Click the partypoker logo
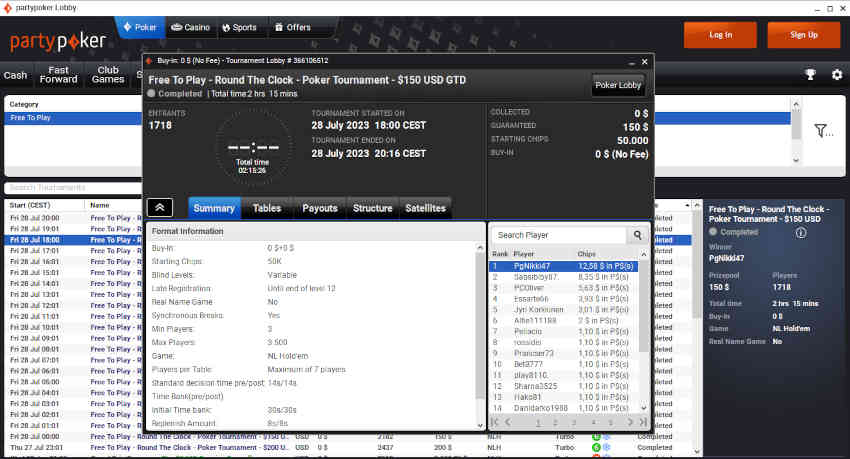Viewport: 850px width, 459px height. coord(57,41)
